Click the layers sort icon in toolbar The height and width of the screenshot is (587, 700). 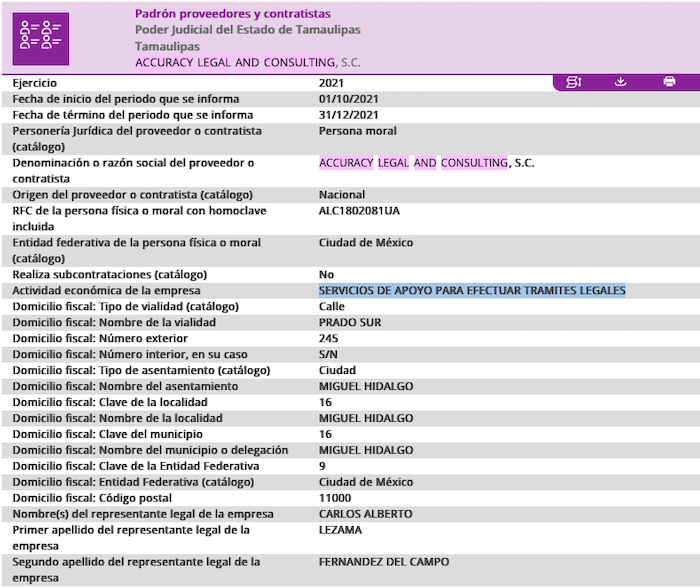point(573,82)
